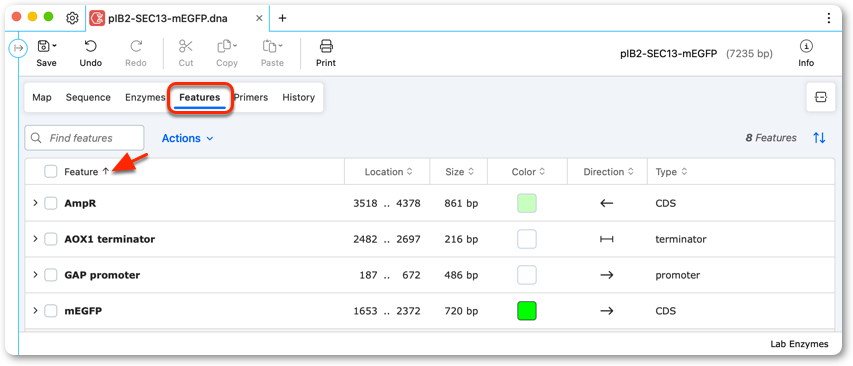
Task: Click the mEGFP green color swatch
Action: tap(527, 311)
